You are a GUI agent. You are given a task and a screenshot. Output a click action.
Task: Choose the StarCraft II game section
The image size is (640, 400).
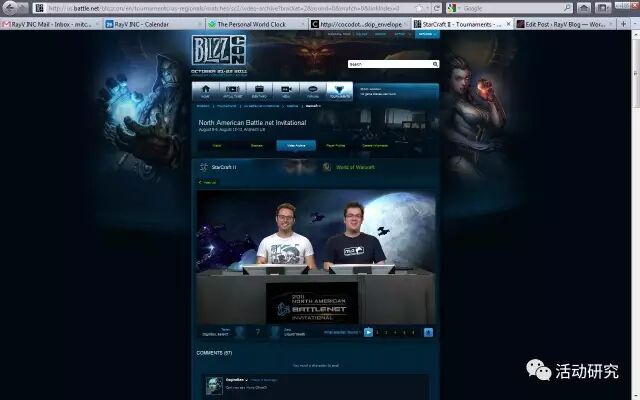[224, 167]
